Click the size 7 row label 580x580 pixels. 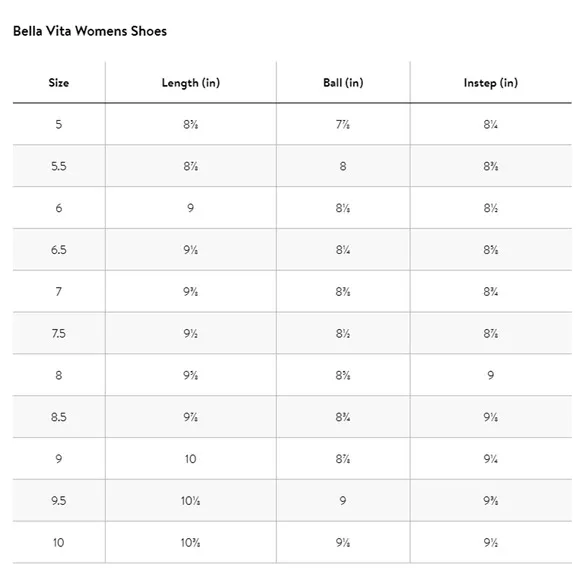click(59, 291)
